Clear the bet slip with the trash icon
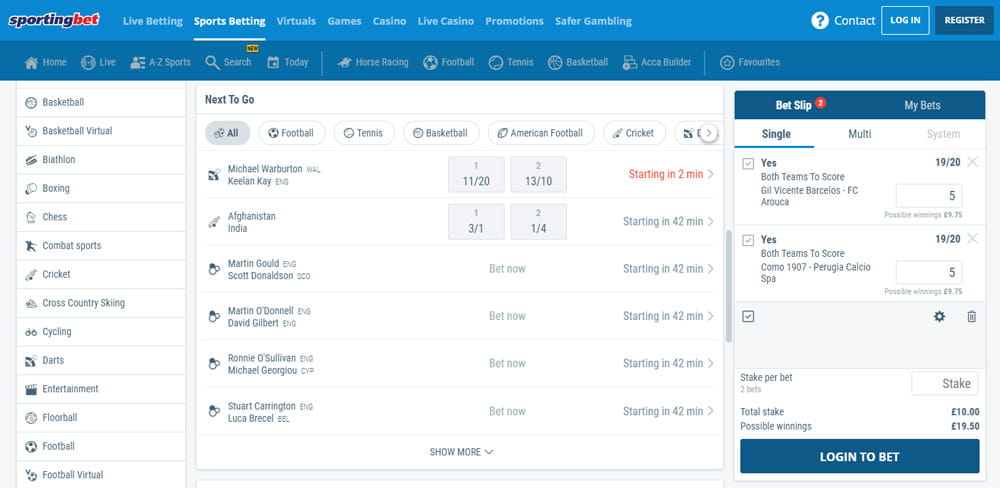The height and width of the screenshot is (488, 1000). 971,316
